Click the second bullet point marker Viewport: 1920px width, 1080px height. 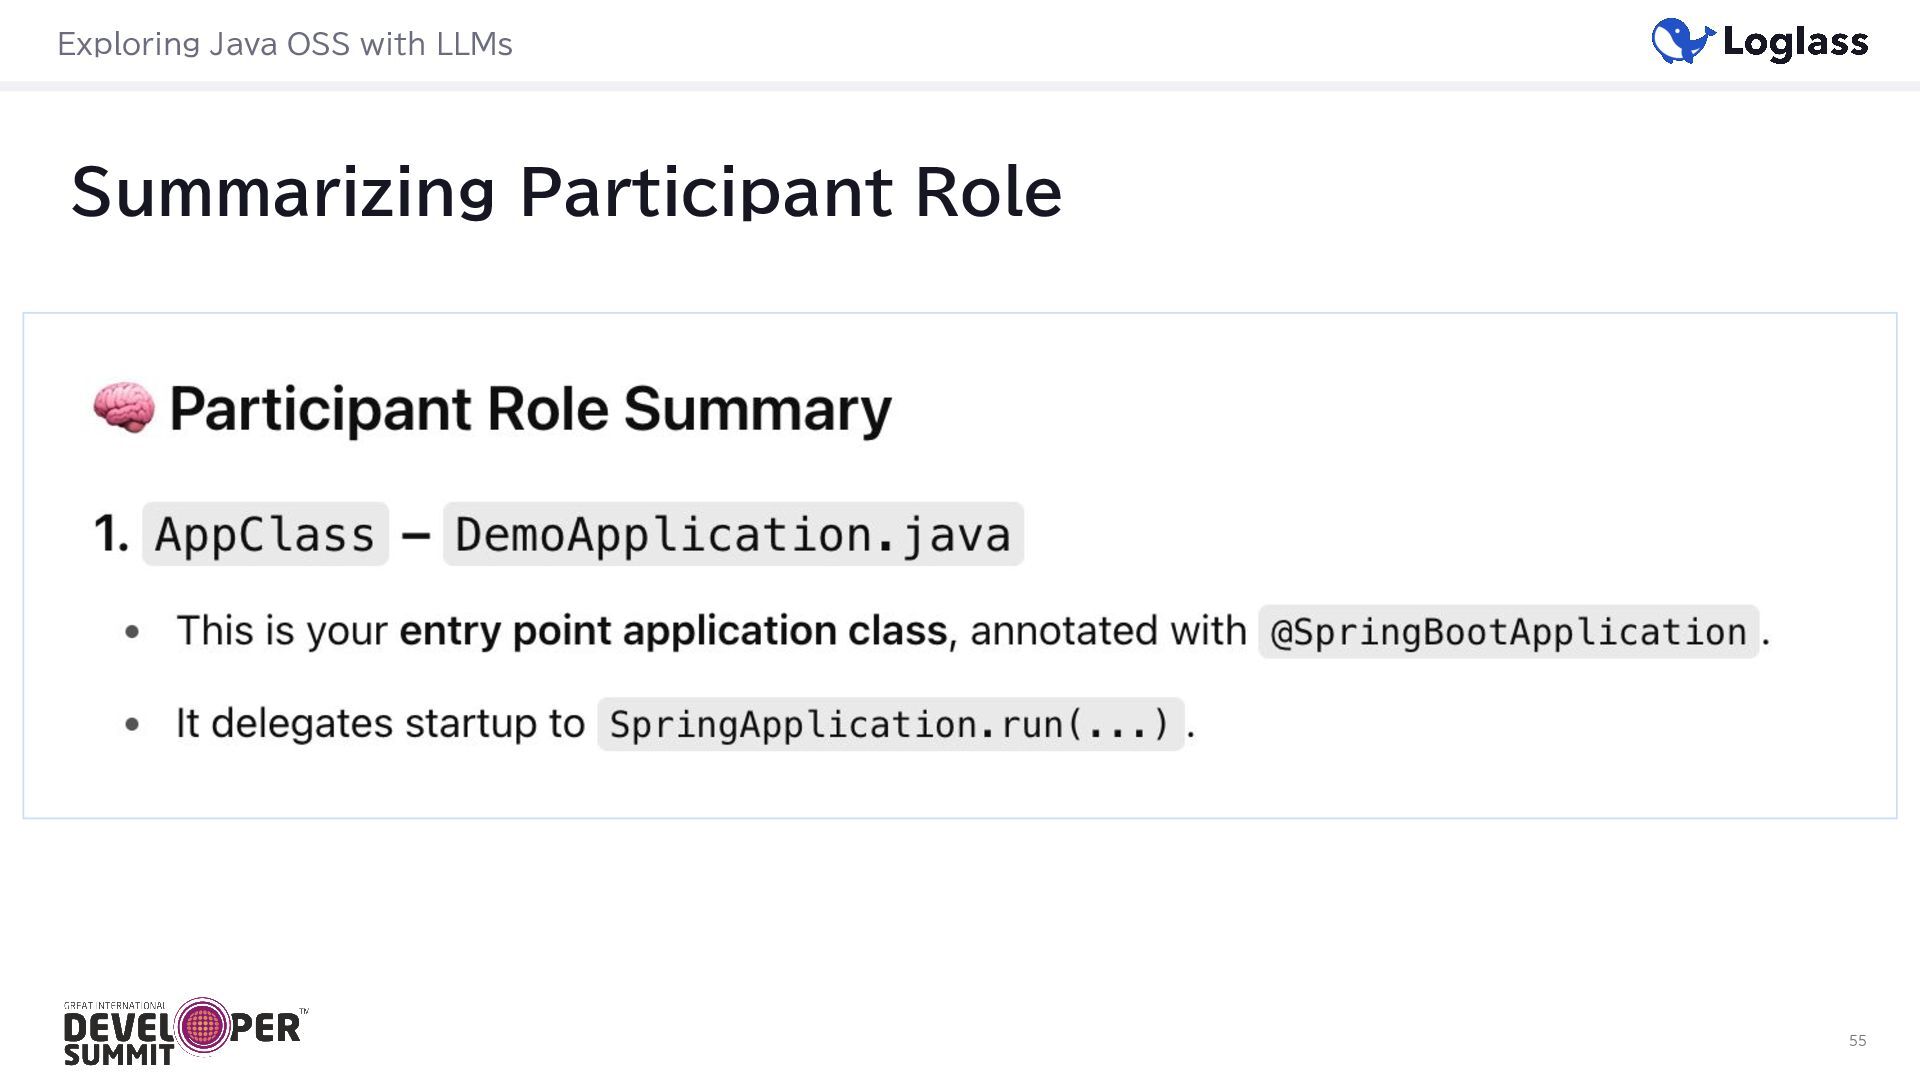tap(132, 724)
